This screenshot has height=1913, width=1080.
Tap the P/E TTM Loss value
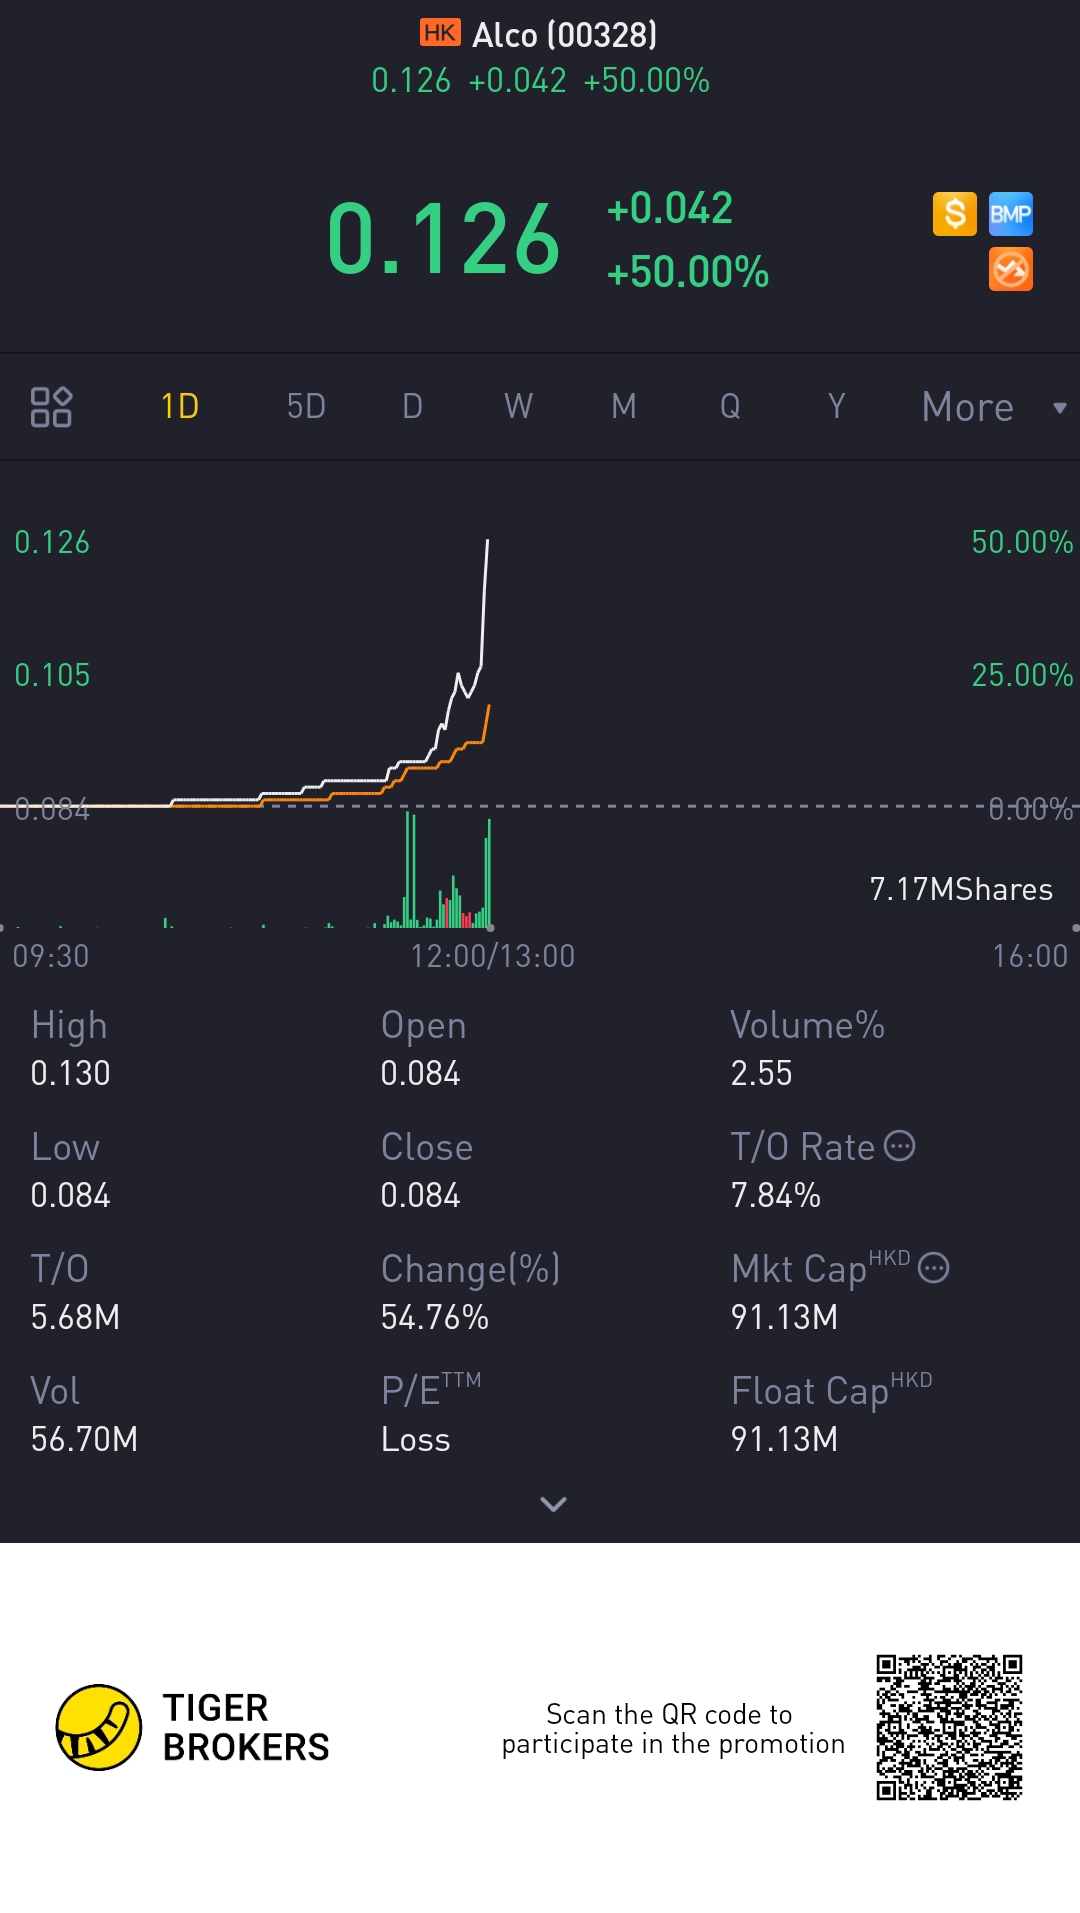[415, 1439]
